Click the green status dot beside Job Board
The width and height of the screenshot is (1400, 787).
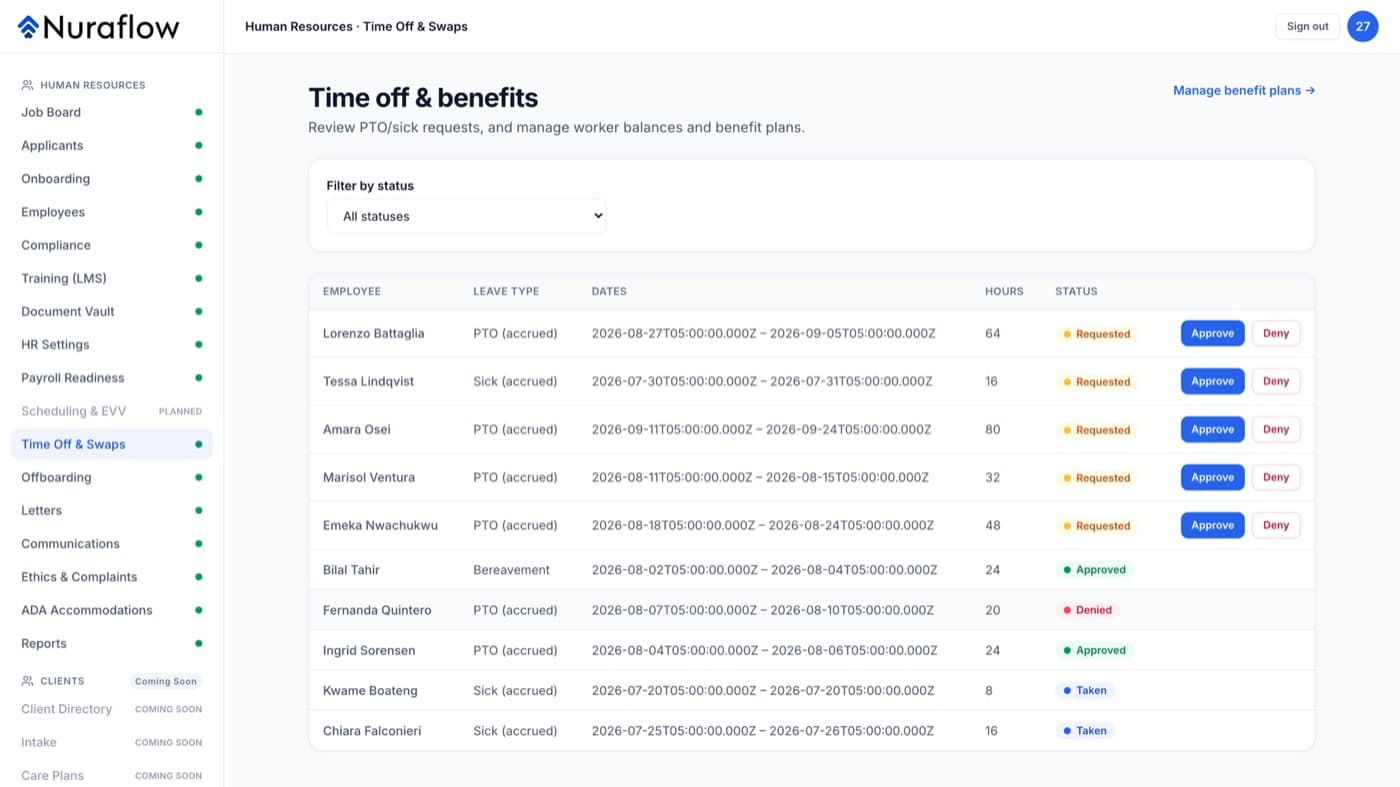[199, 112]
